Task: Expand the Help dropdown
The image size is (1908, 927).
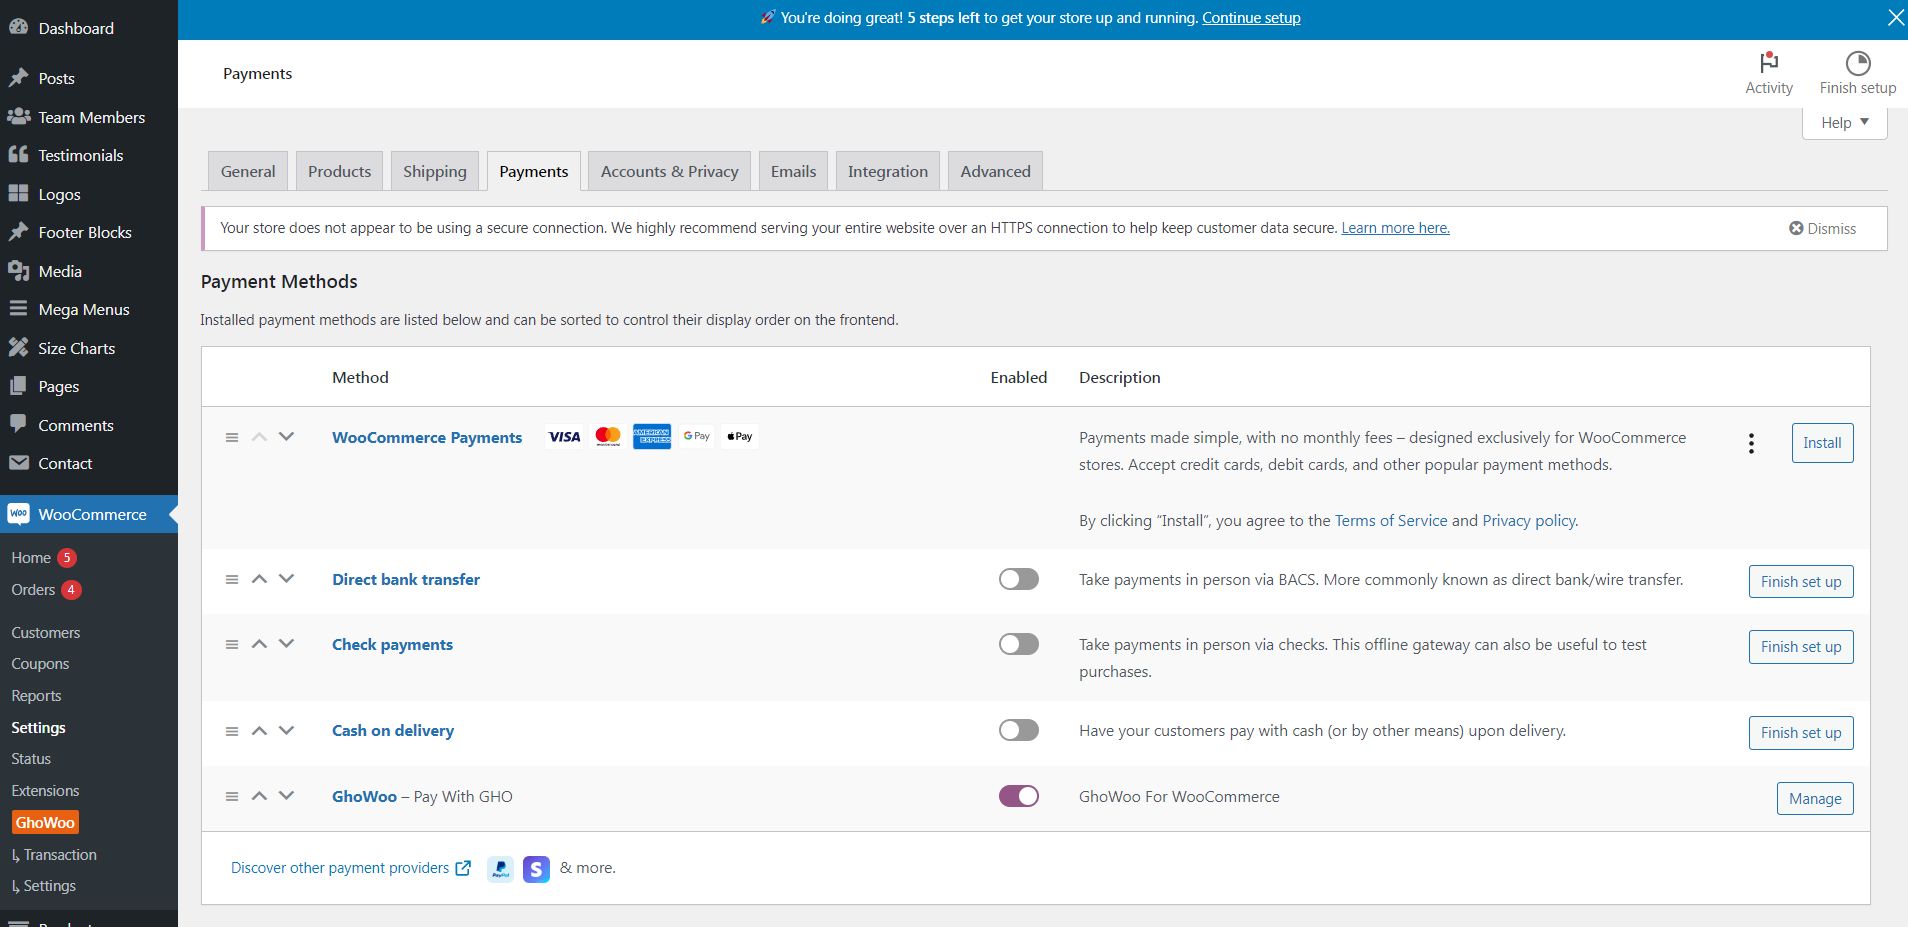Action: (1844, 123)
